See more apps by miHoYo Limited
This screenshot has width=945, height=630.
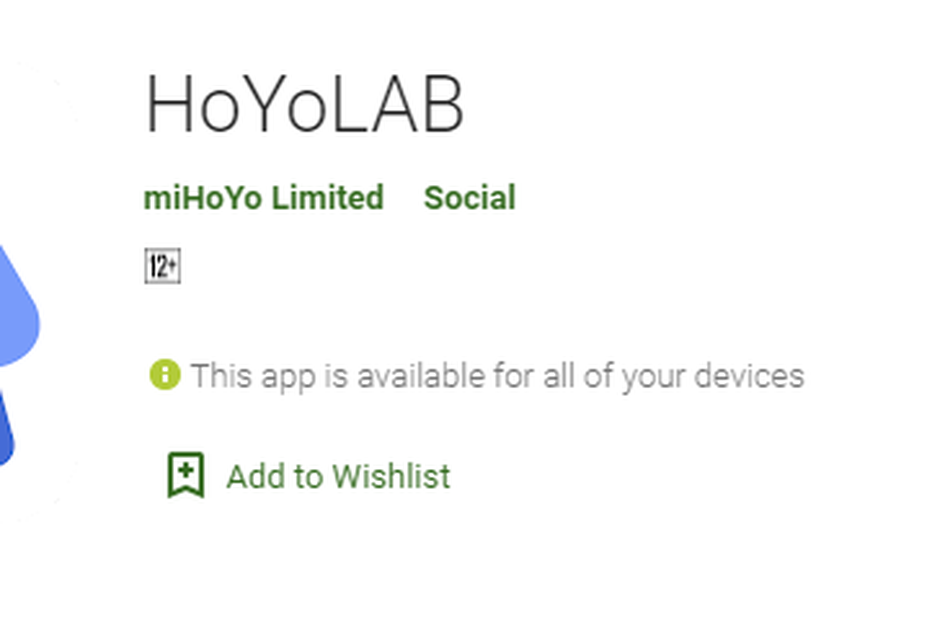(263, 198)
